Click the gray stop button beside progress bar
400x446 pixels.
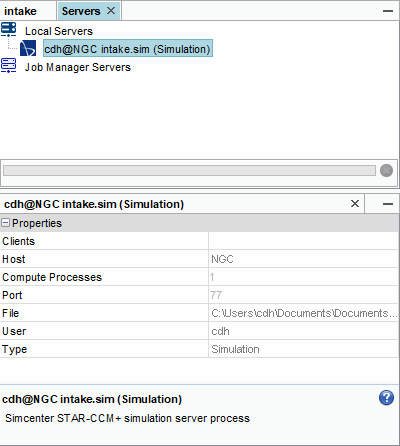(386, 171)
